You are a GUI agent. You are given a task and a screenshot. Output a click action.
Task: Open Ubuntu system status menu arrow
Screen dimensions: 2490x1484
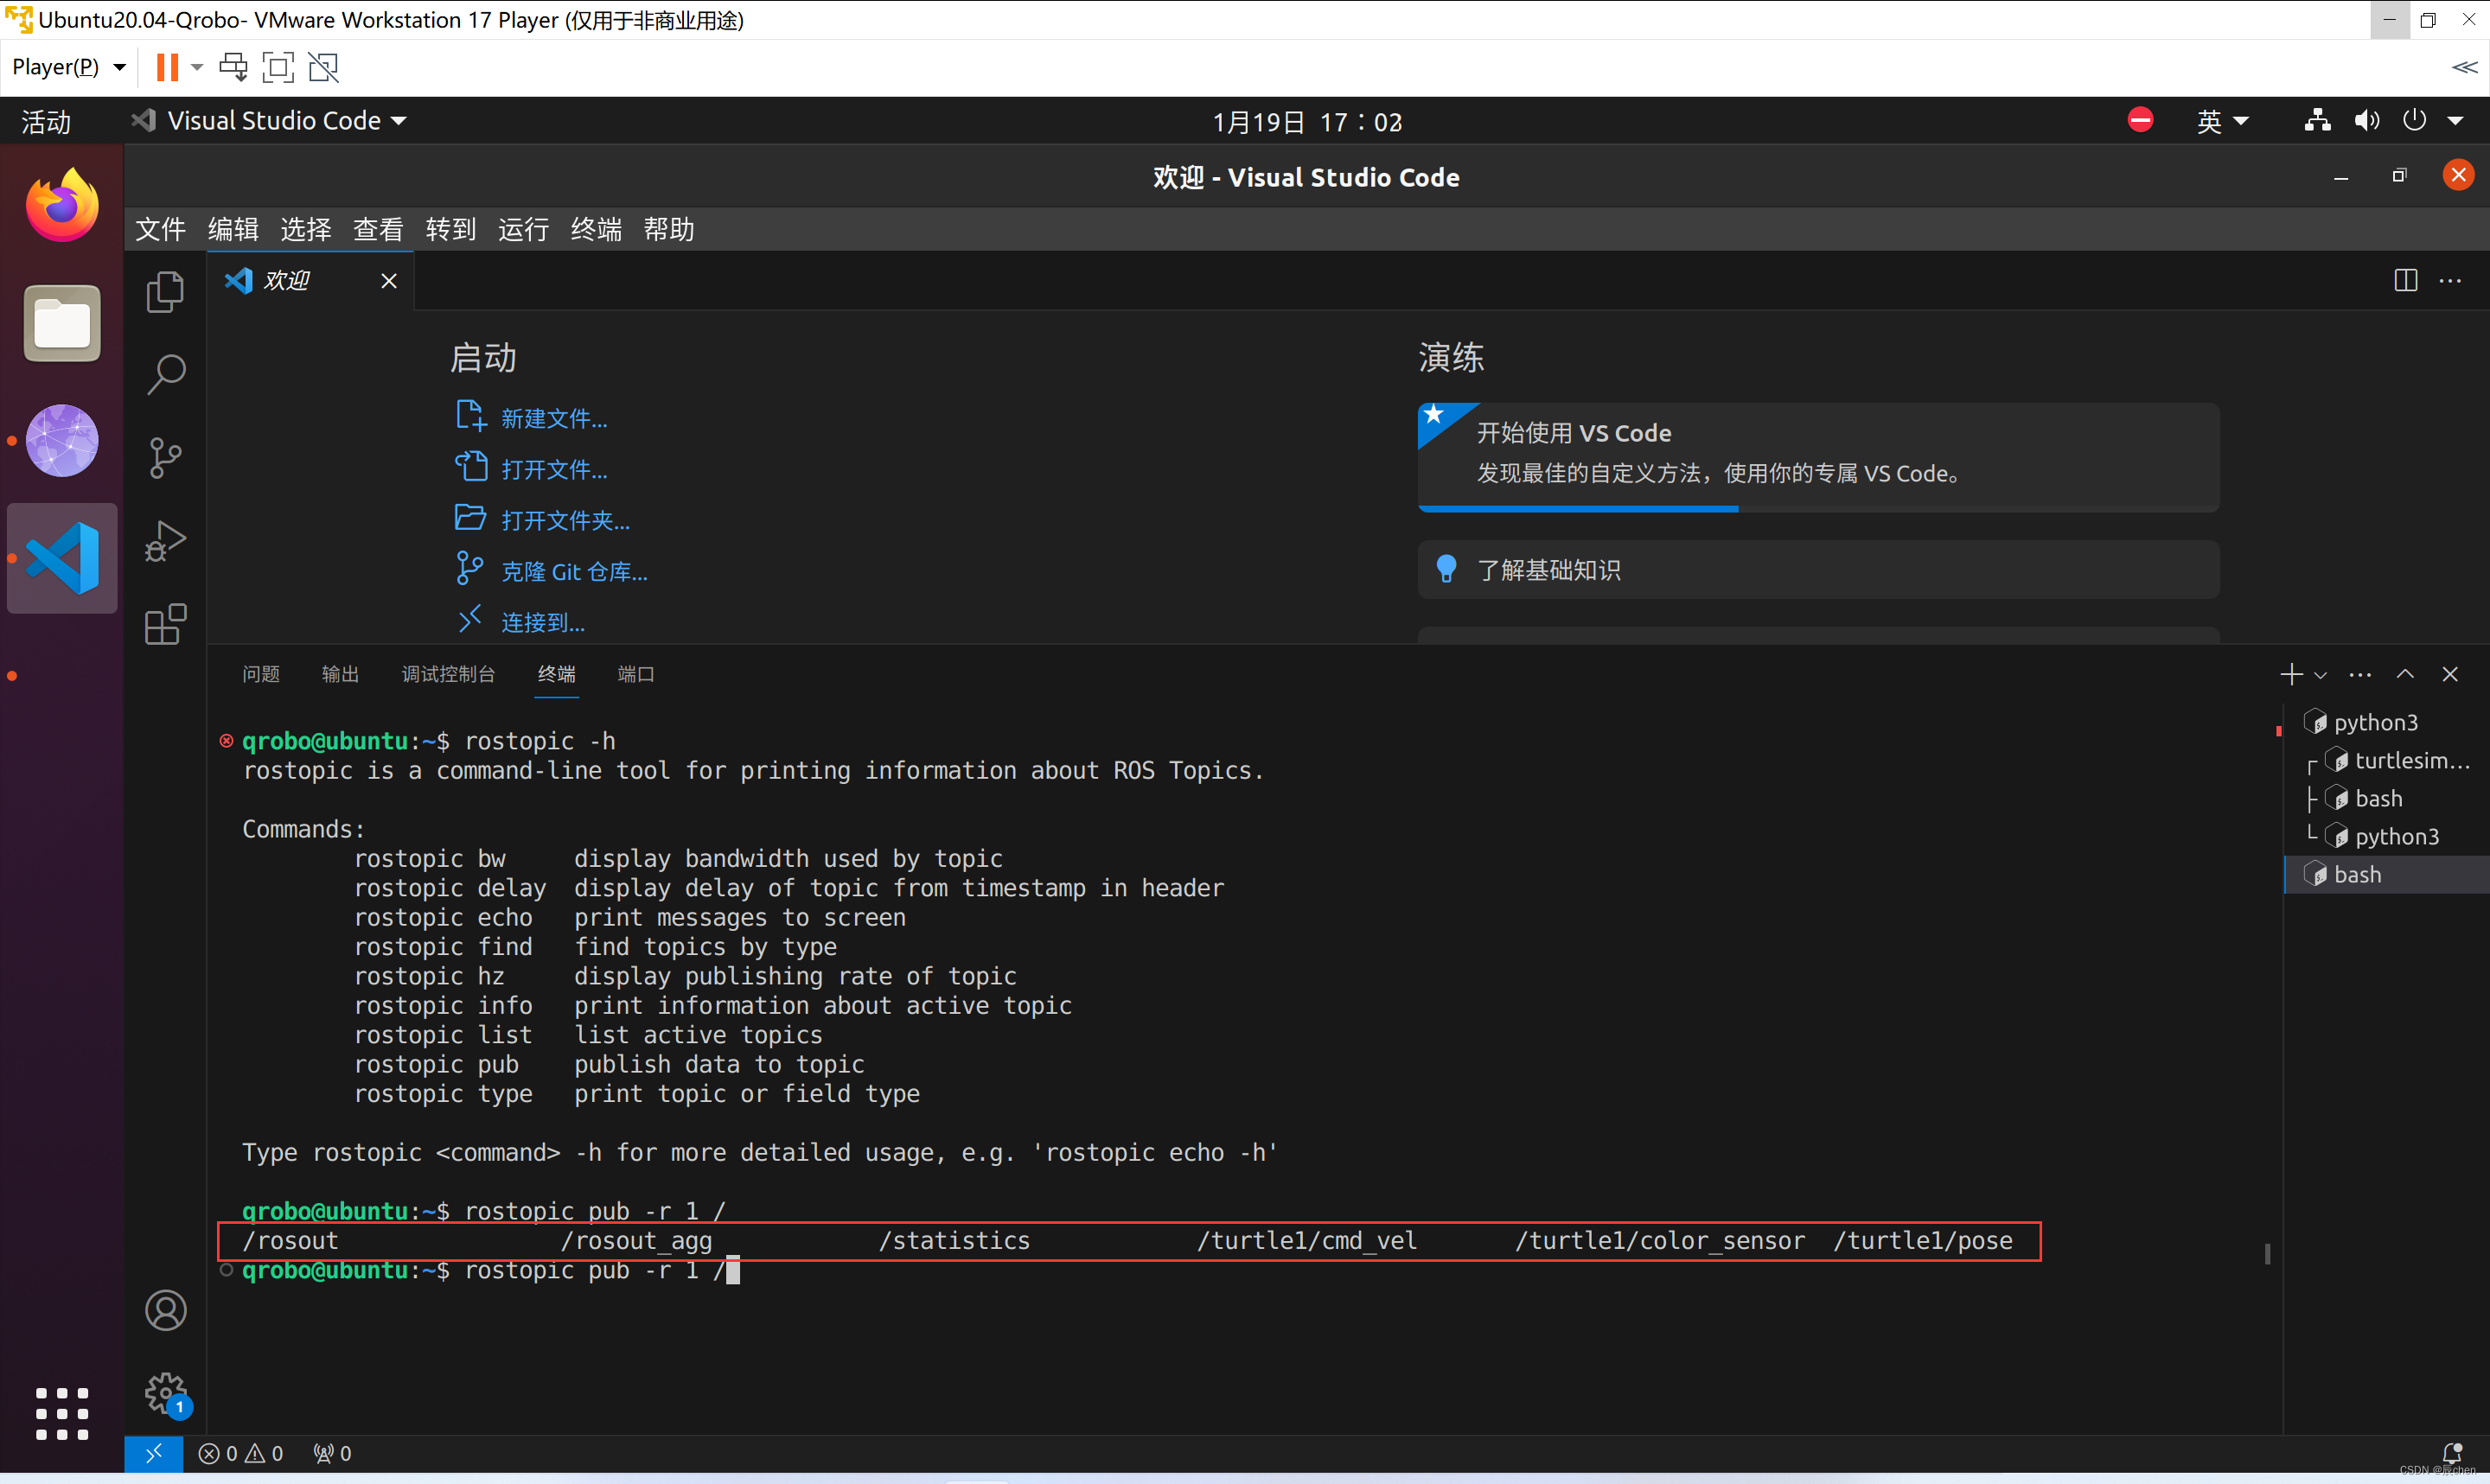(2456, 121)
